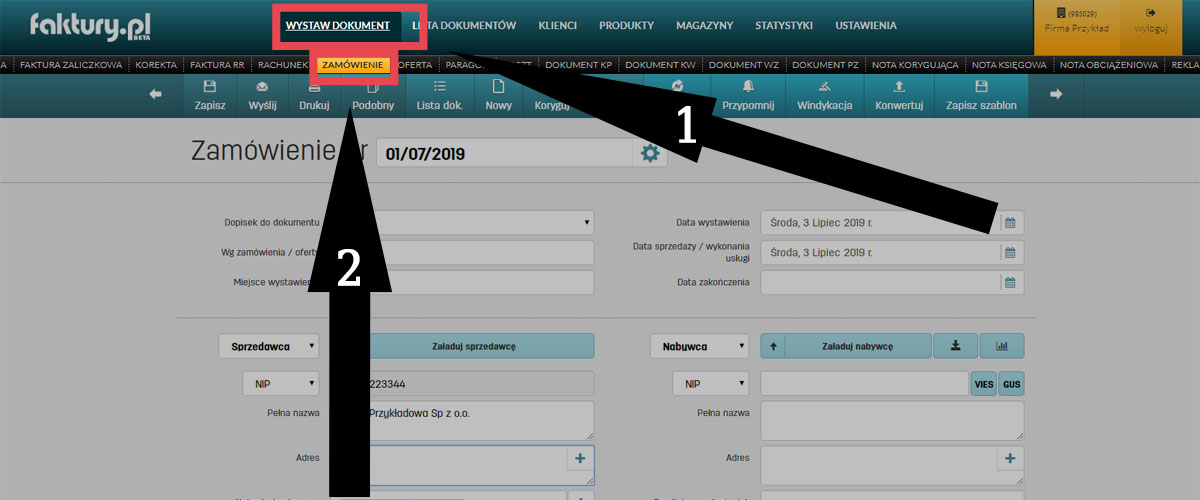Image resolution: width=1200 pixels, height=500 pixels.
Task: Select the Zamówienie document tab
Action: coord(354,65)
